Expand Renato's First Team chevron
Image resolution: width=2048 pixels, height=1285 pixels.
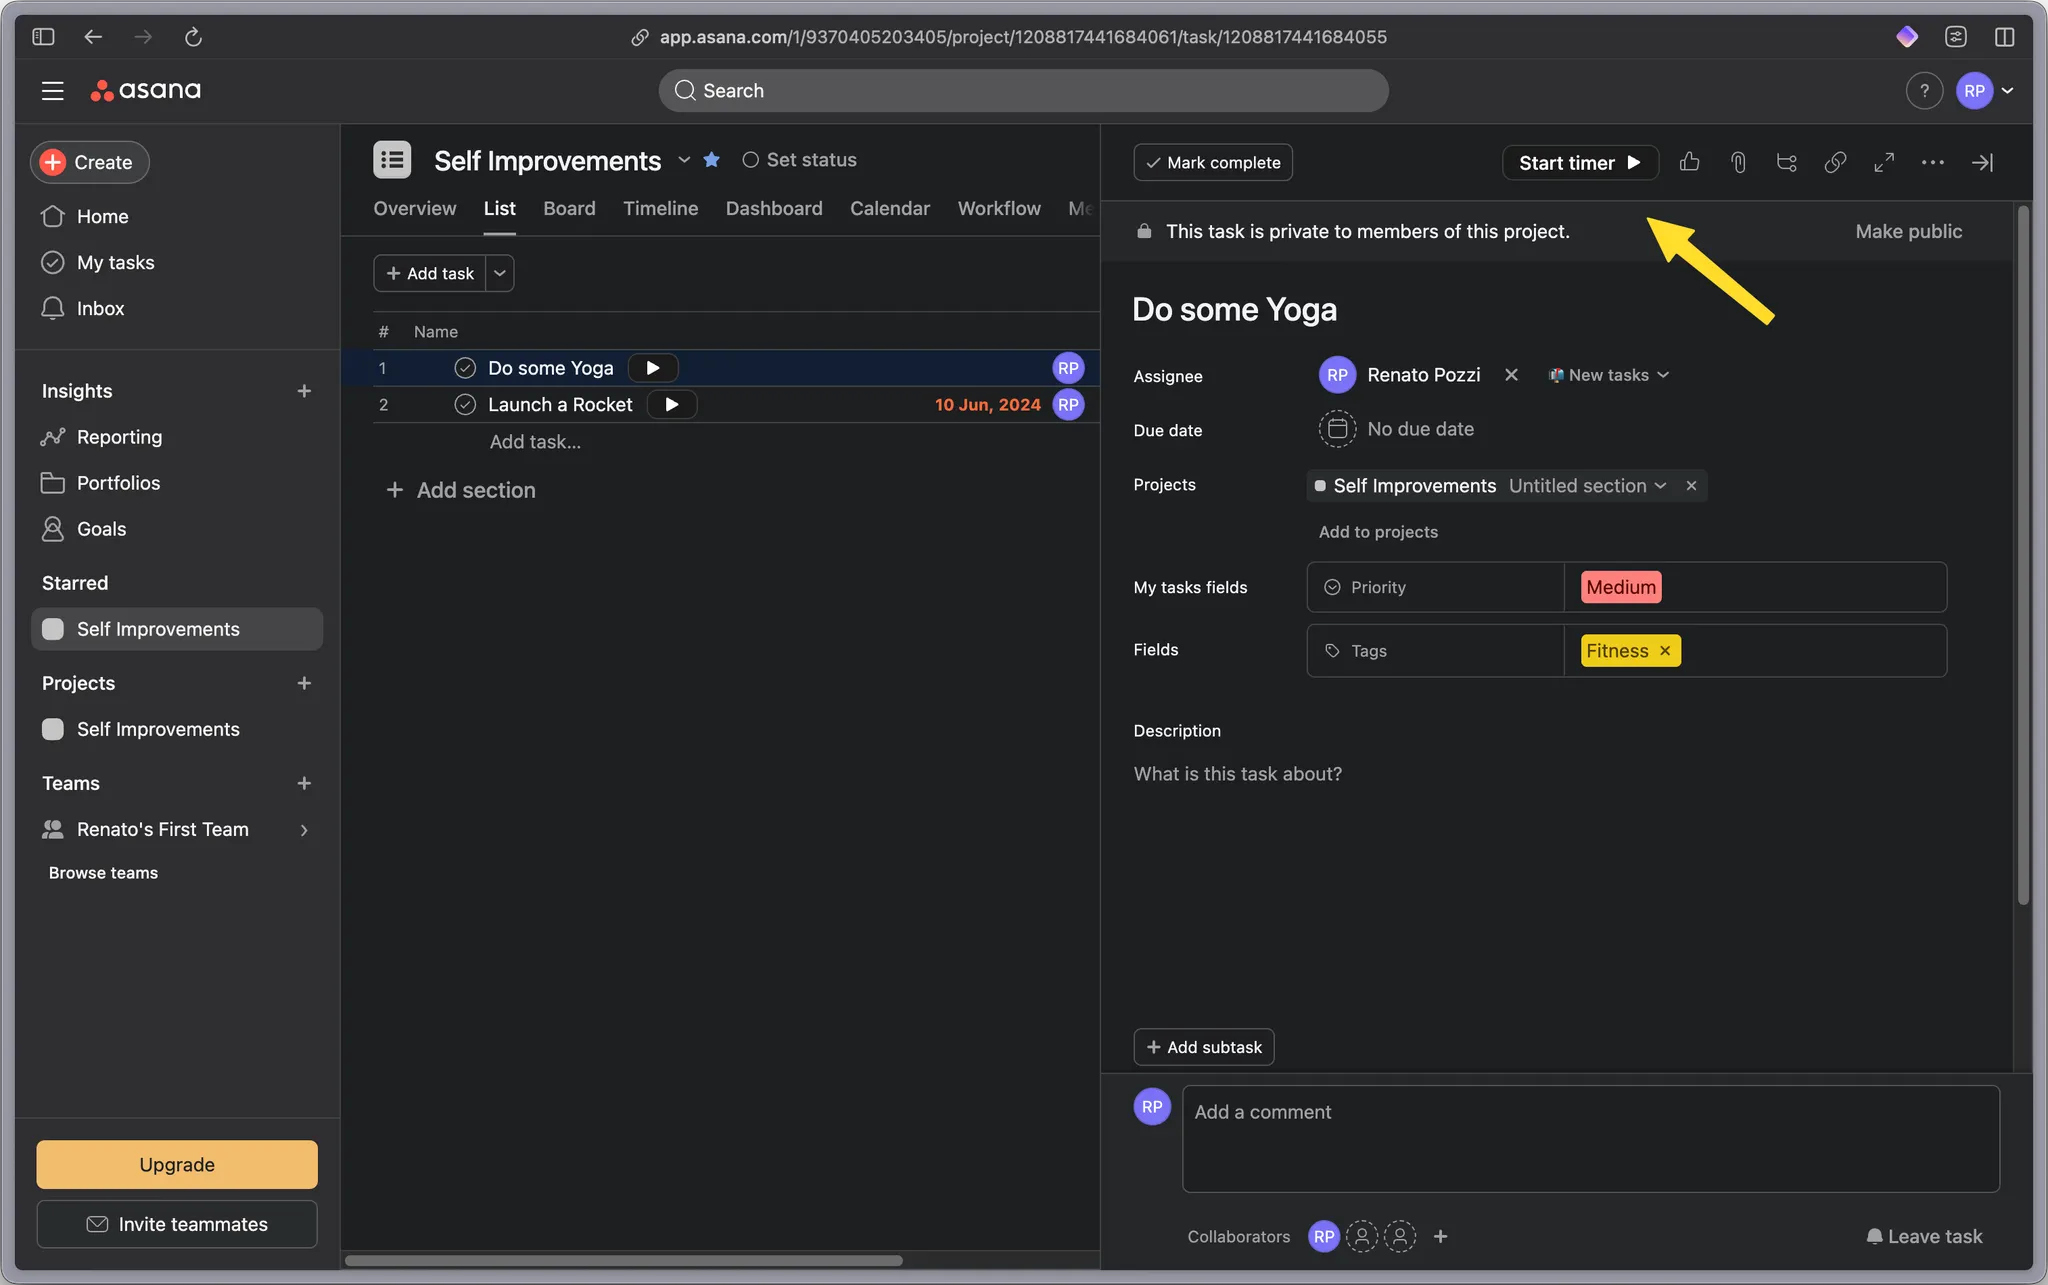point(304,830)
